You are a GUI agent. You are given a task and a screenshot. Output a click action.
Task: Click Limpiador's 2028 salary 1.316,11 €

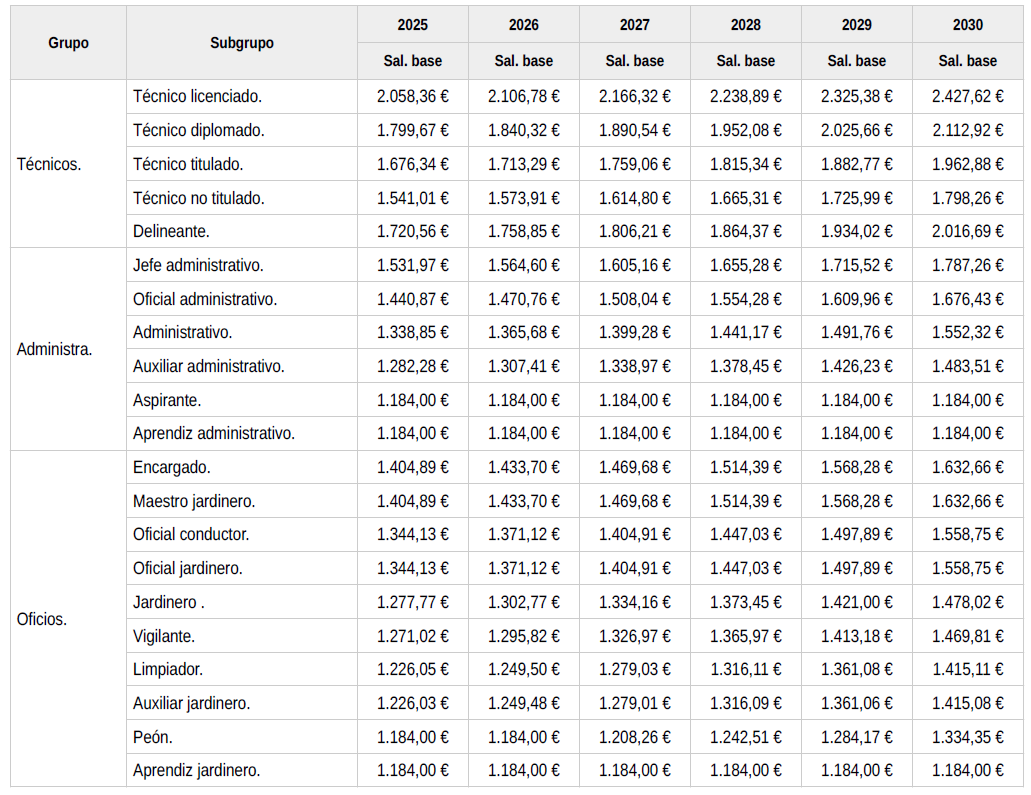point(745,669)
